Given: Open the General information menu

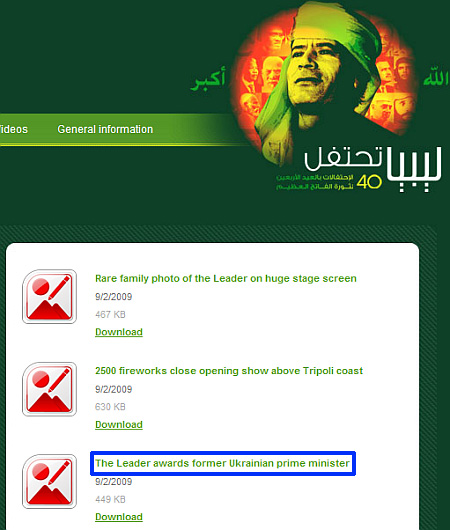Looking at the screenshot, I should [105, 129].
